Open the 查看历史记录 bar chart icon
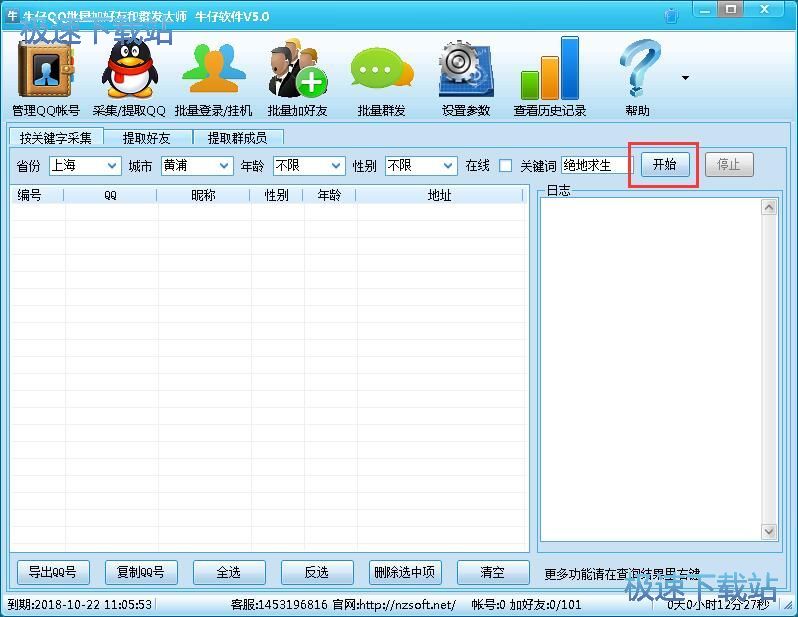Screen dimensions: 798x617 [x=550, y=69]
